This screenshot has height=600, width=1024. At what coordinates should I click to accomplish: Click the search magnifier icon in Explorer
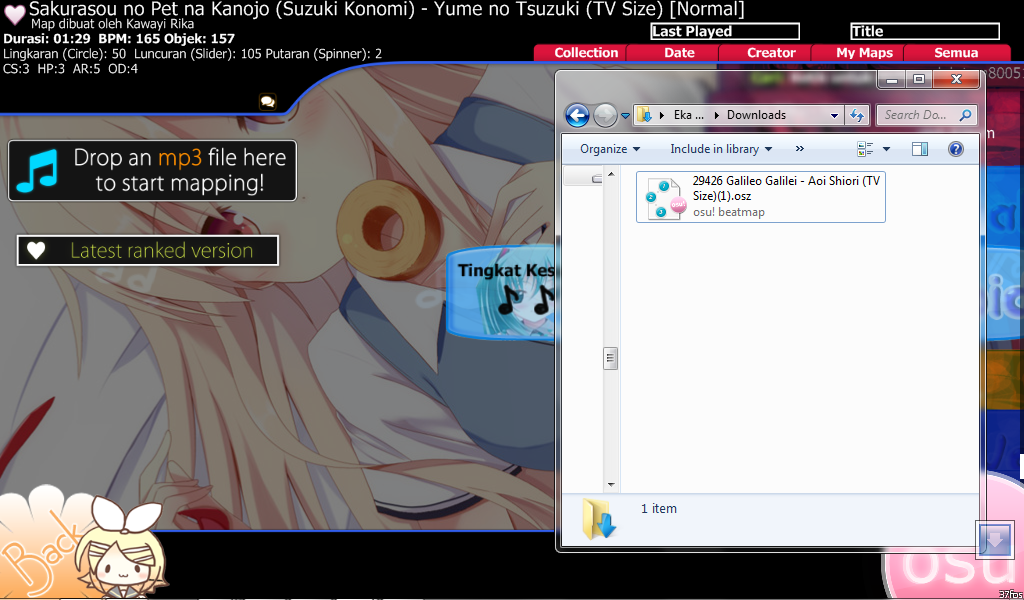coord(965,115)
